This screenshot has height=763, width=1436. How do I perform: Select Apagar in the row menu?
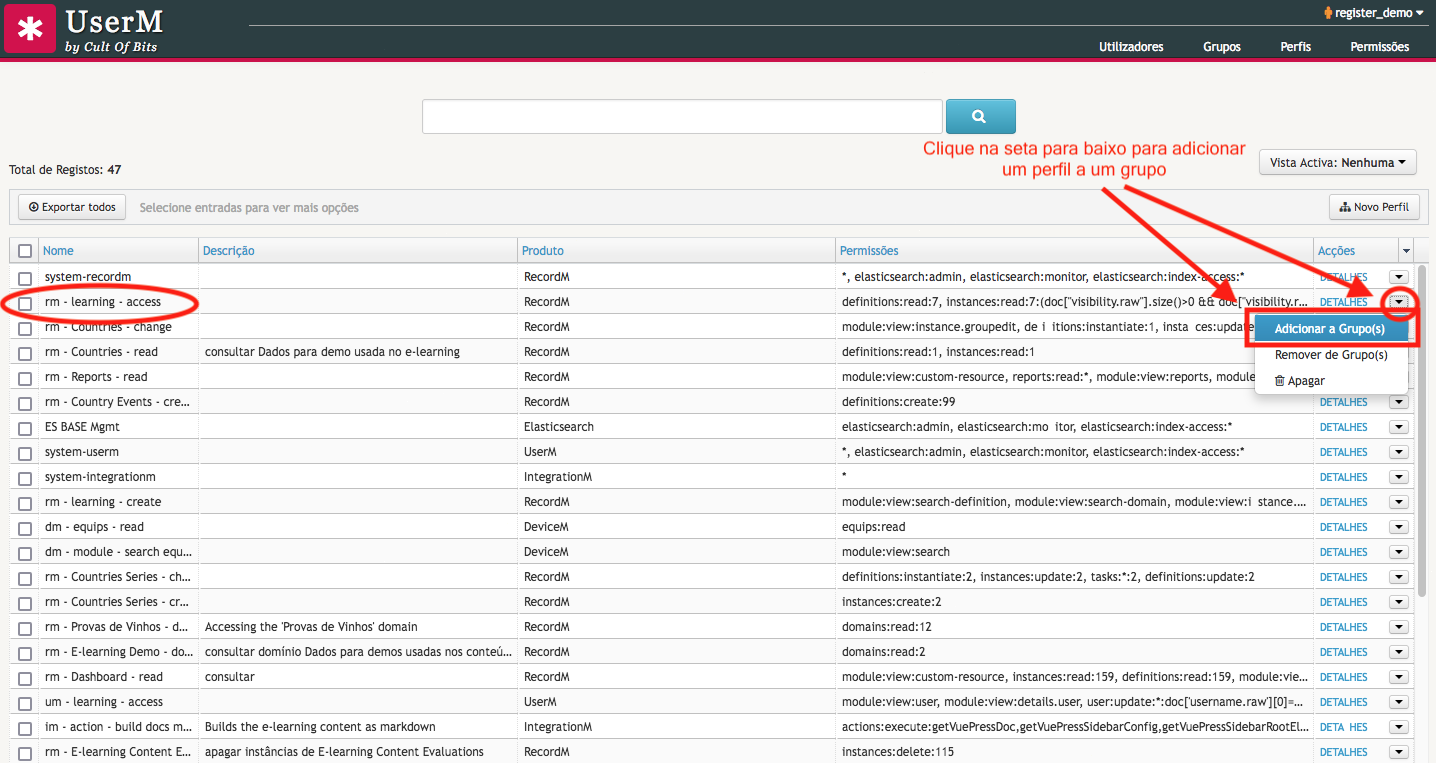[1331, 381]
